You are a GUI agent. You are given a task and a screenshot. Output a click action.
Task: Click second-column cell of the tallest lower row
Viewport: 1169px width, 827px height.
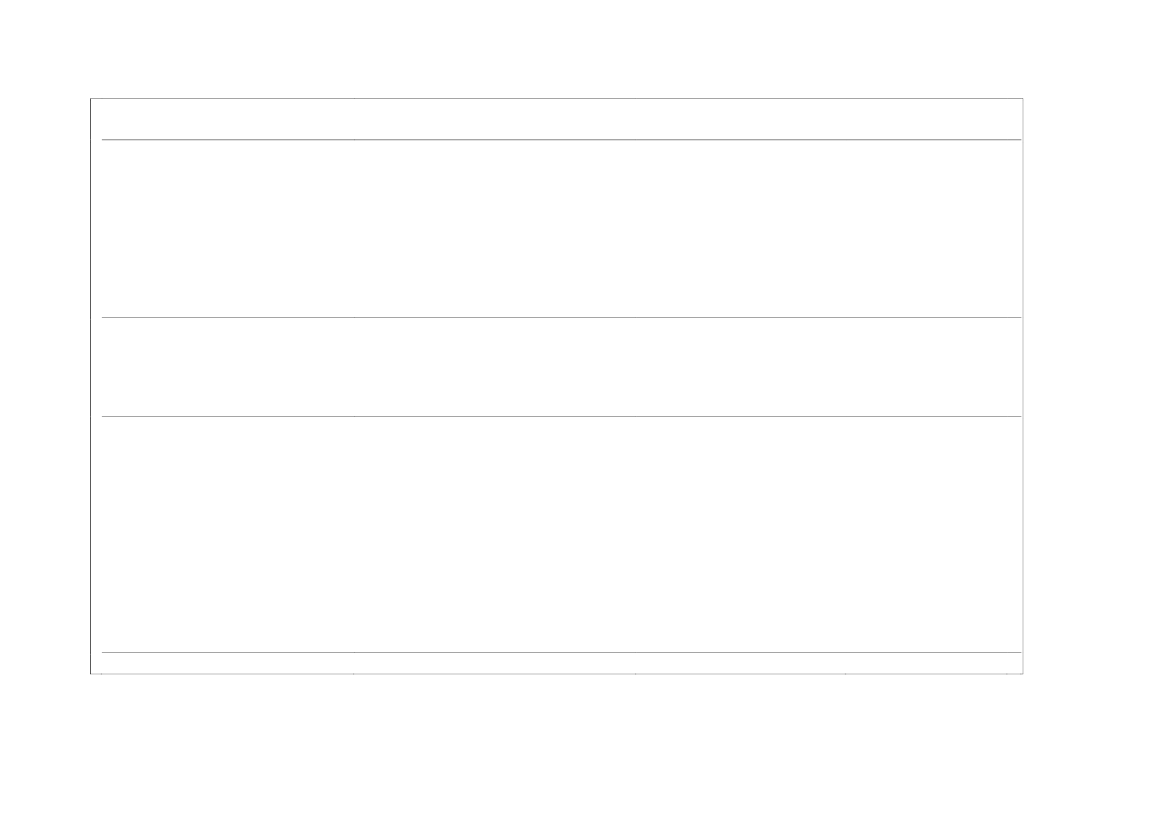pos(494,535)
